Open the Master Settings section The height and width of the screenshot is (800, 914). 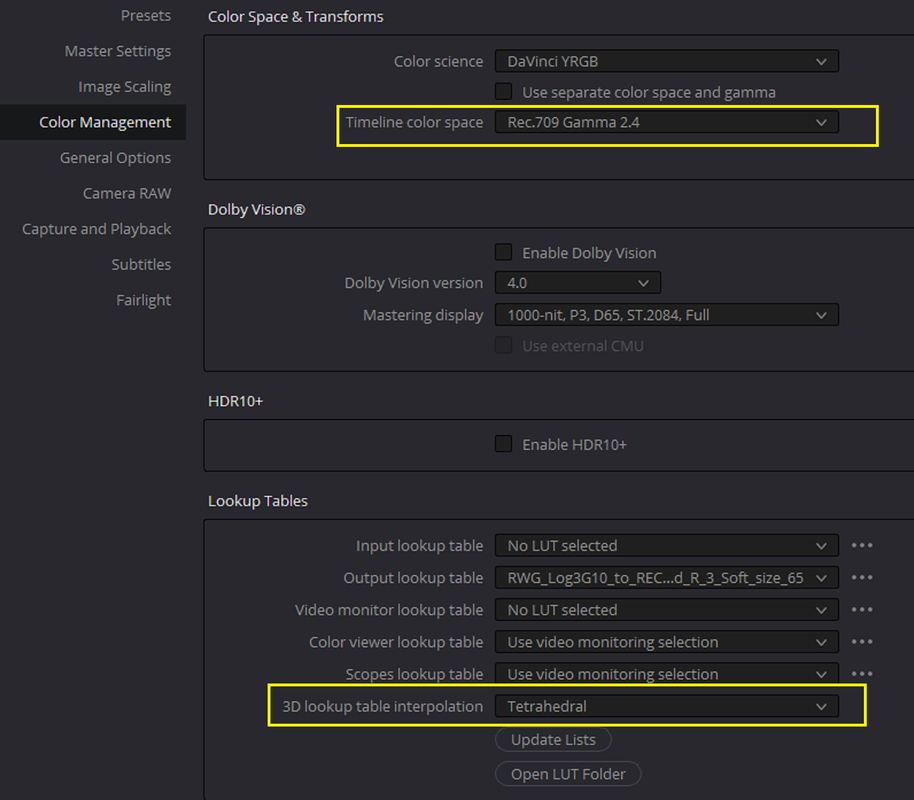coord(118,51)
